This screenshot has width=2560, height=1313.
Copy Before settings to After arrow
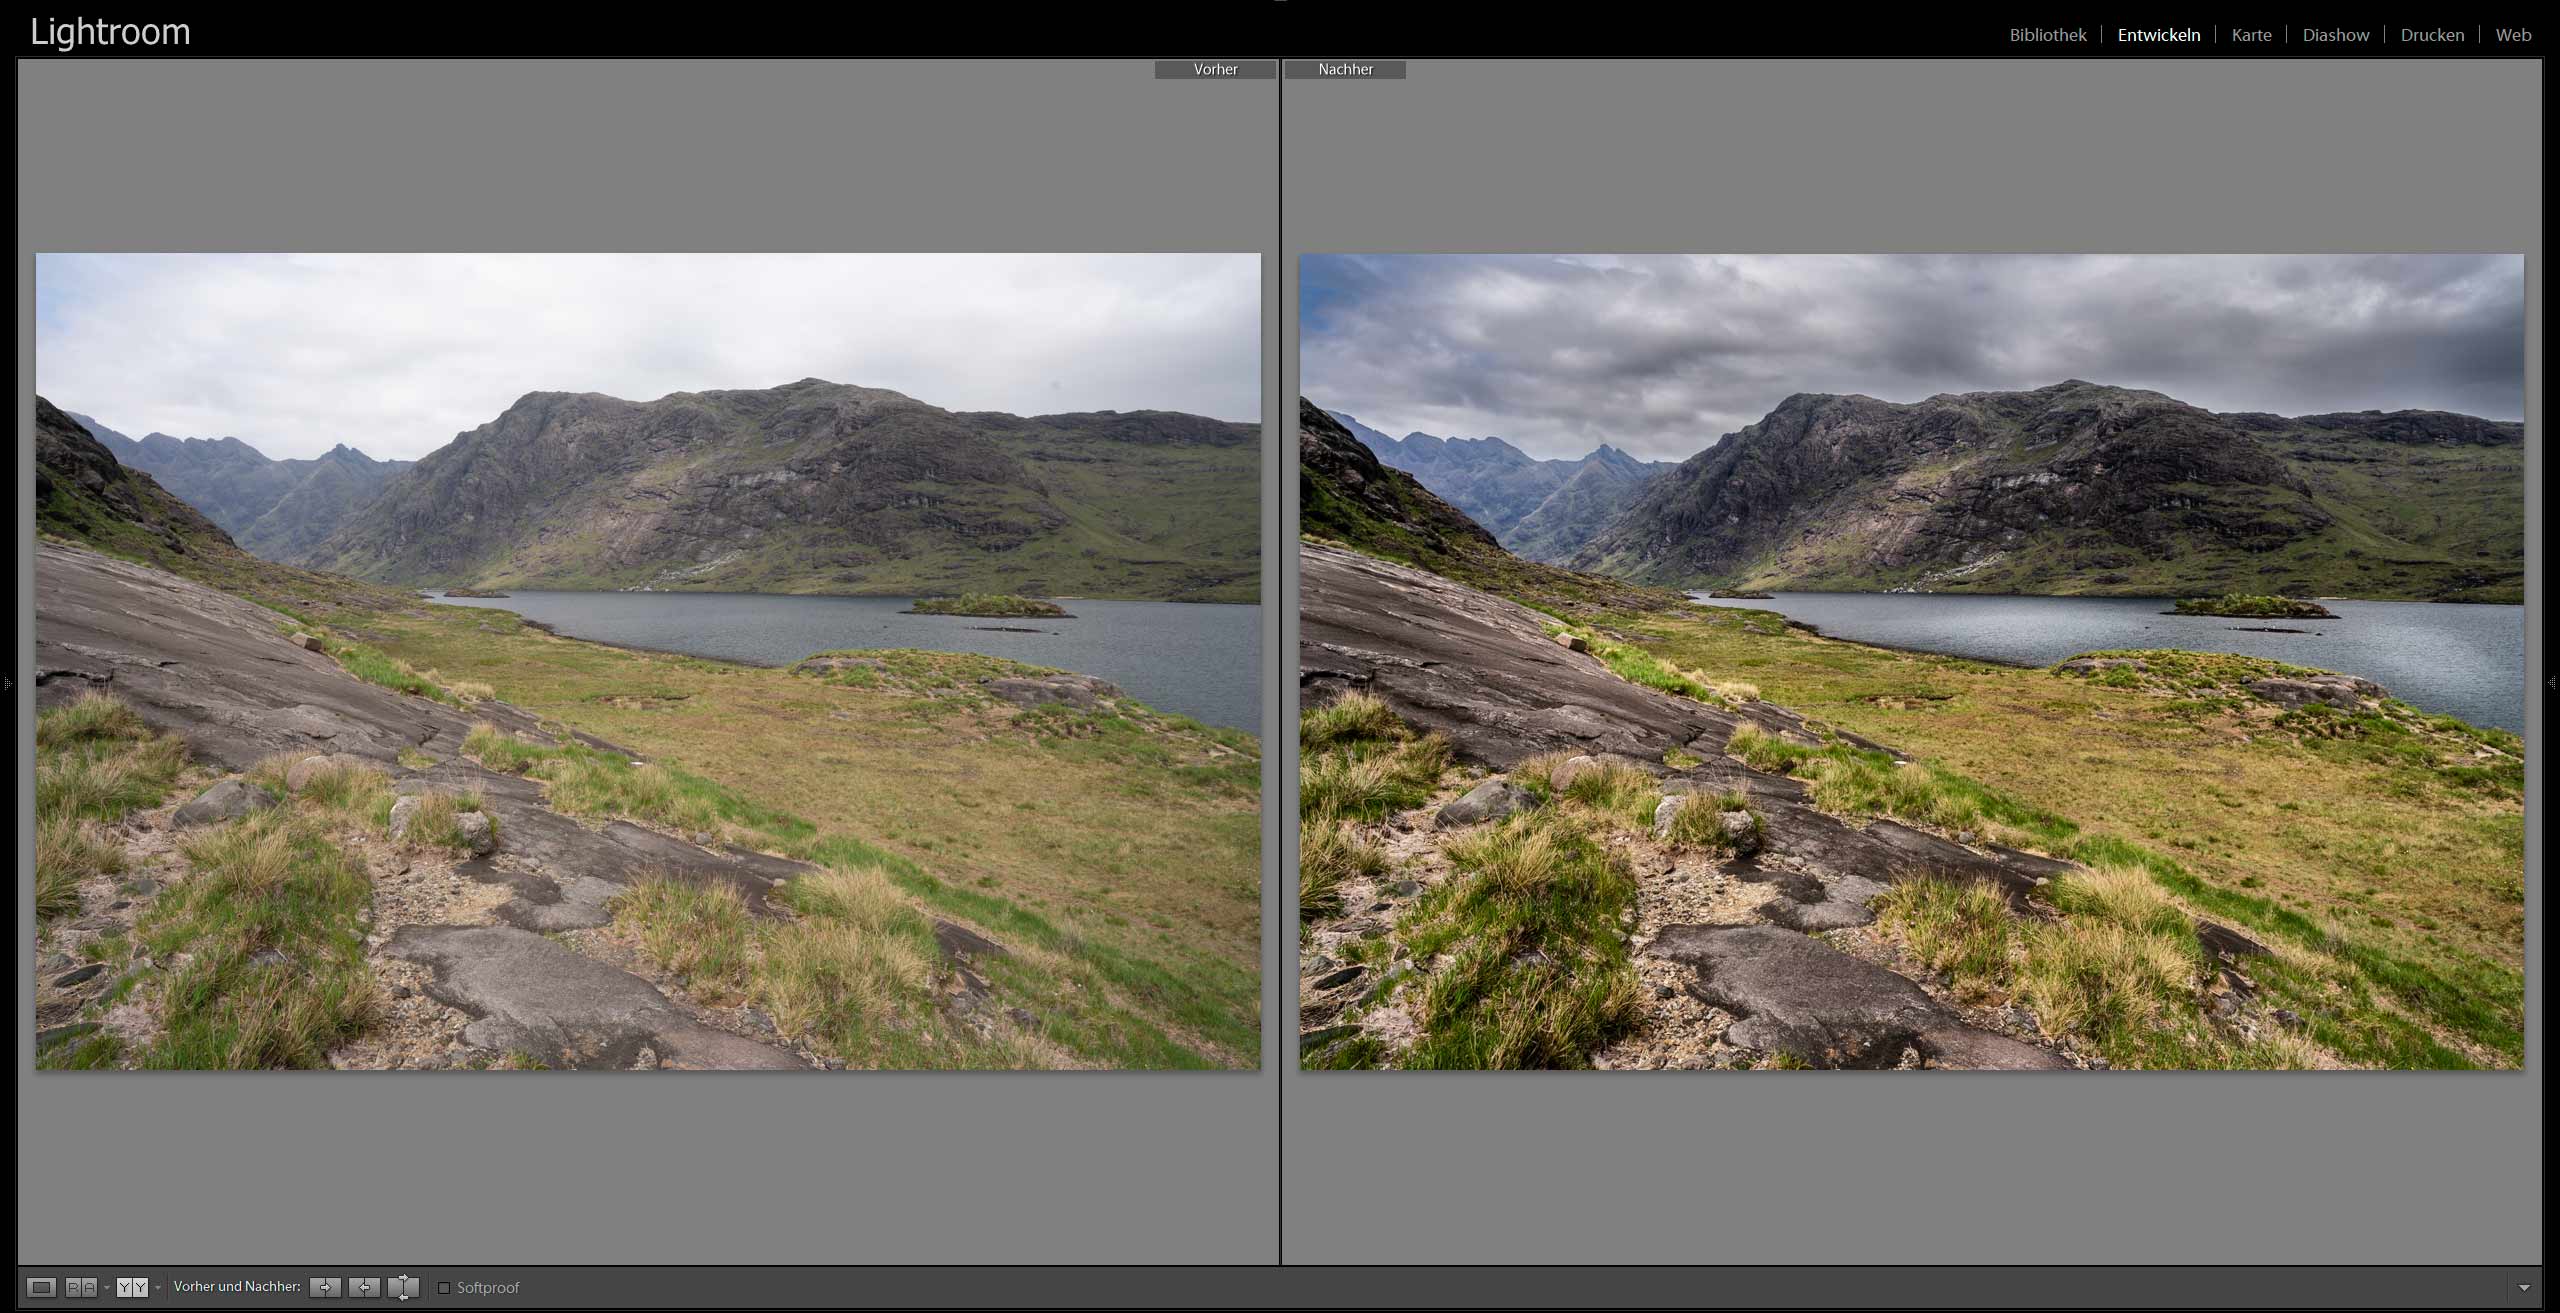[325, 1287]
